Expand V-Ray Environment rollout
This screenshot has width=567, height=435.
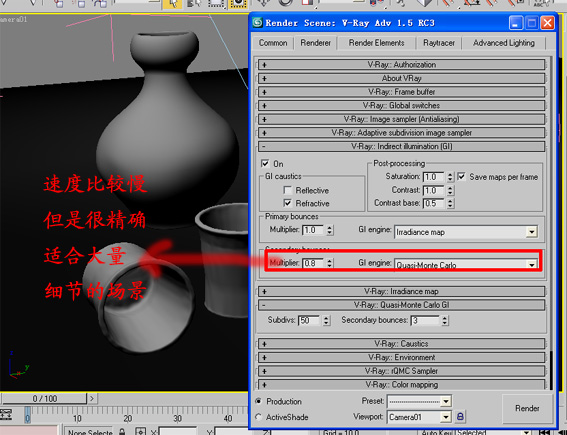point(401,357)
